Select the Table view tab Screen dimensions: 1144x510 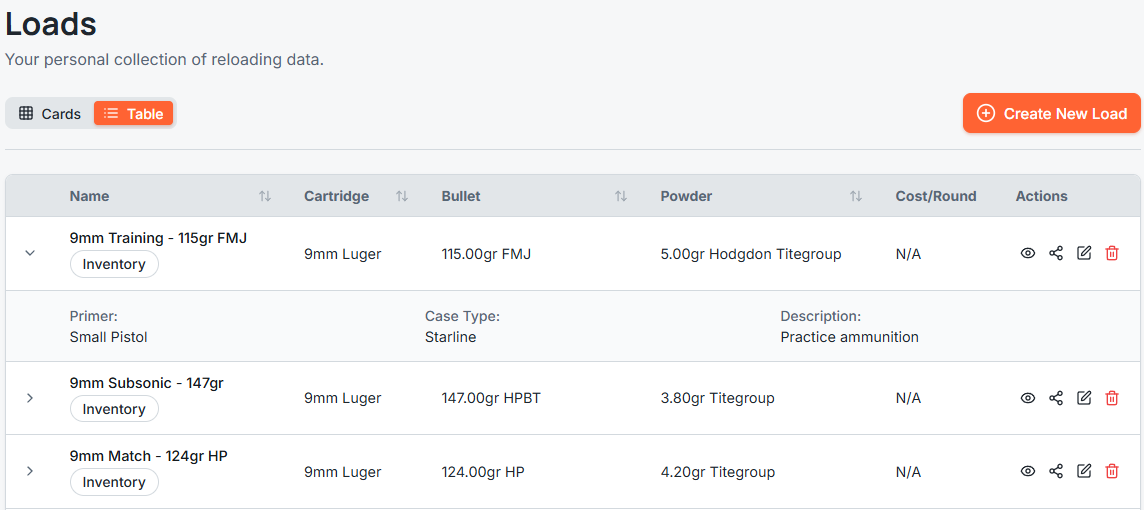click(x=134, y=114)
